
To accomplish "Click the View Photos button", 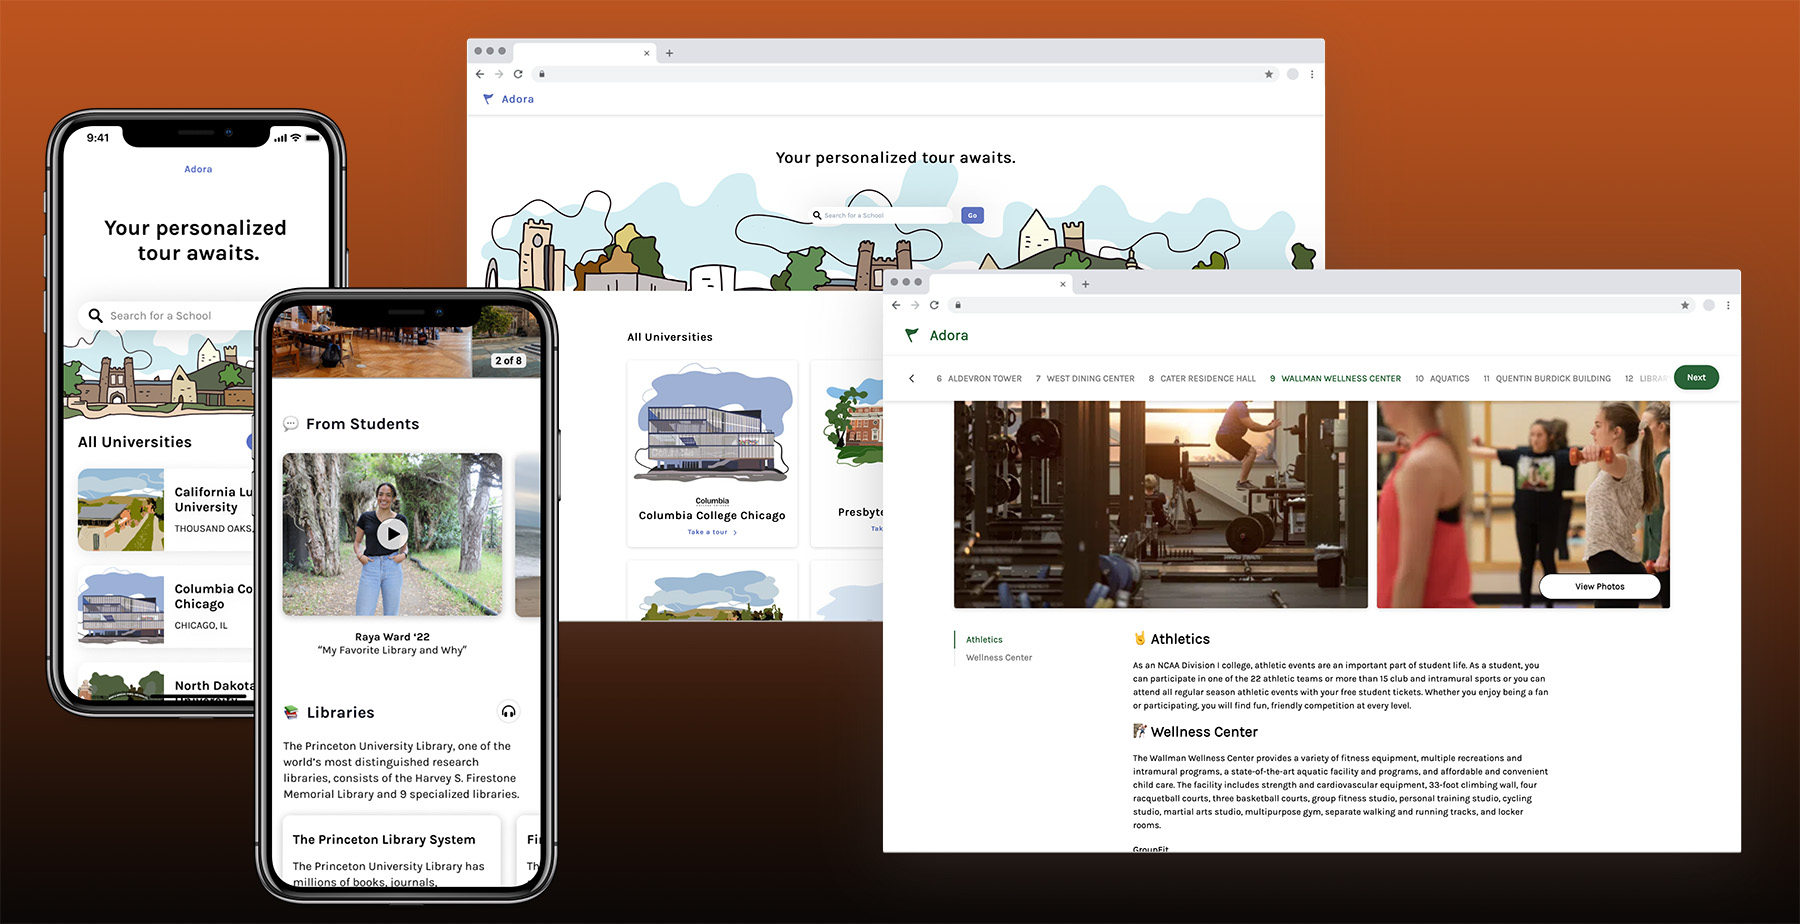I will click(x=1600, y=587).
